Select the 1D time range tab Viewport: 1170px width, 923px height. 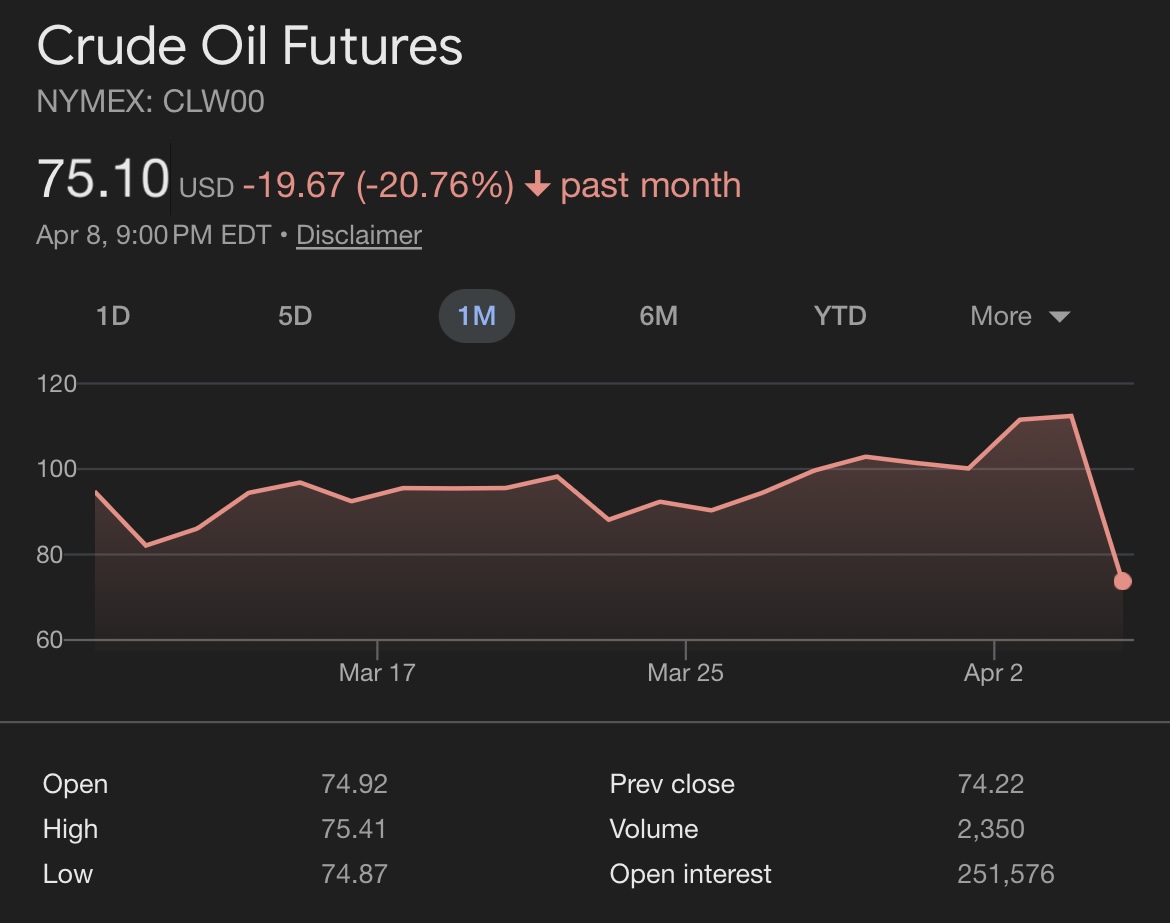pyautogui.click(x=113, y=316)
